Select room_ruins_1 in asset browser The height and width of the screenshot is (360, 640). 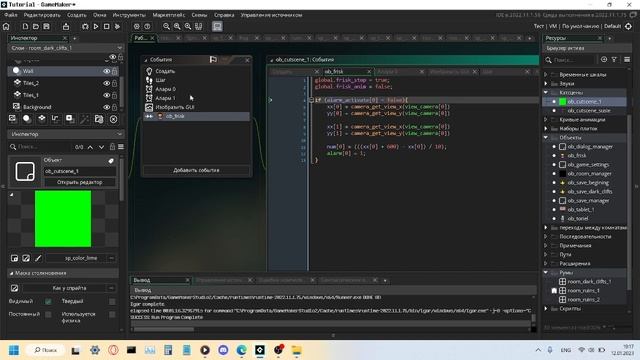pyautogui.click(x=584, y=291)
